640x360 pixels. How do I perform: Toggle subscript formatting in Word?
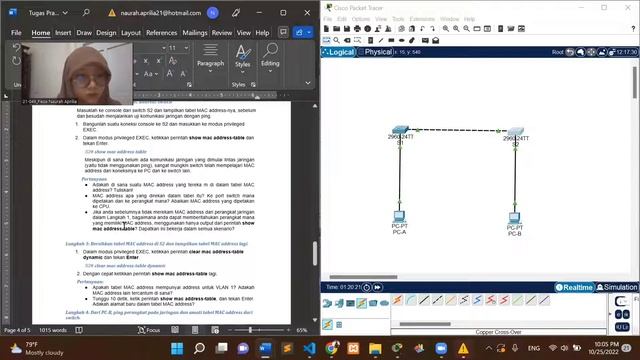pyautogui.click(x=146, y=60)
